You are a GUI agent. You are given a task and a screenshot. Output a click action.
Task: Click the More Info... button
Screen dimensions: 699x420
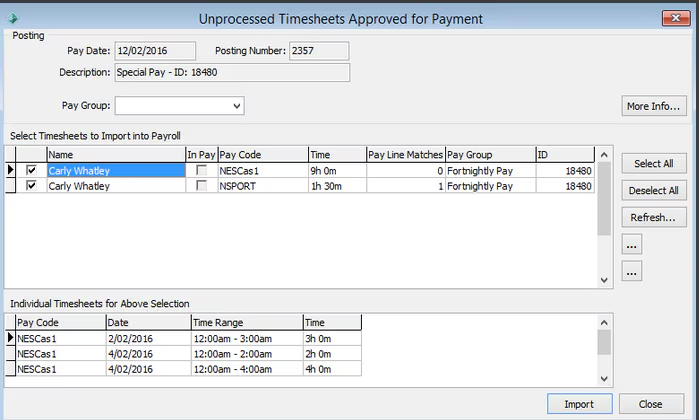654,106
